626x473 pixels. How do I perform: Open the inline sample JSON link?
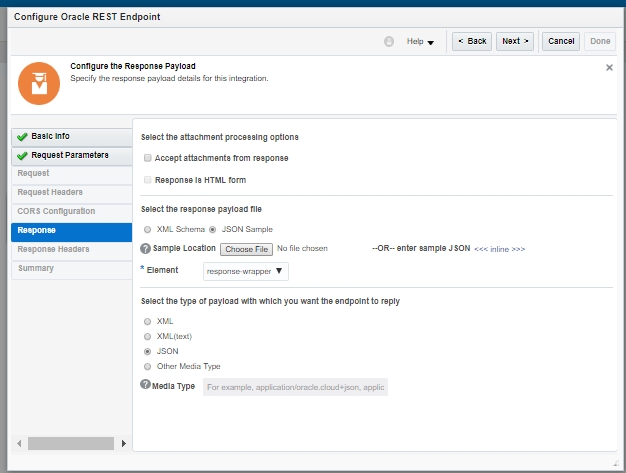click(499, 249)
